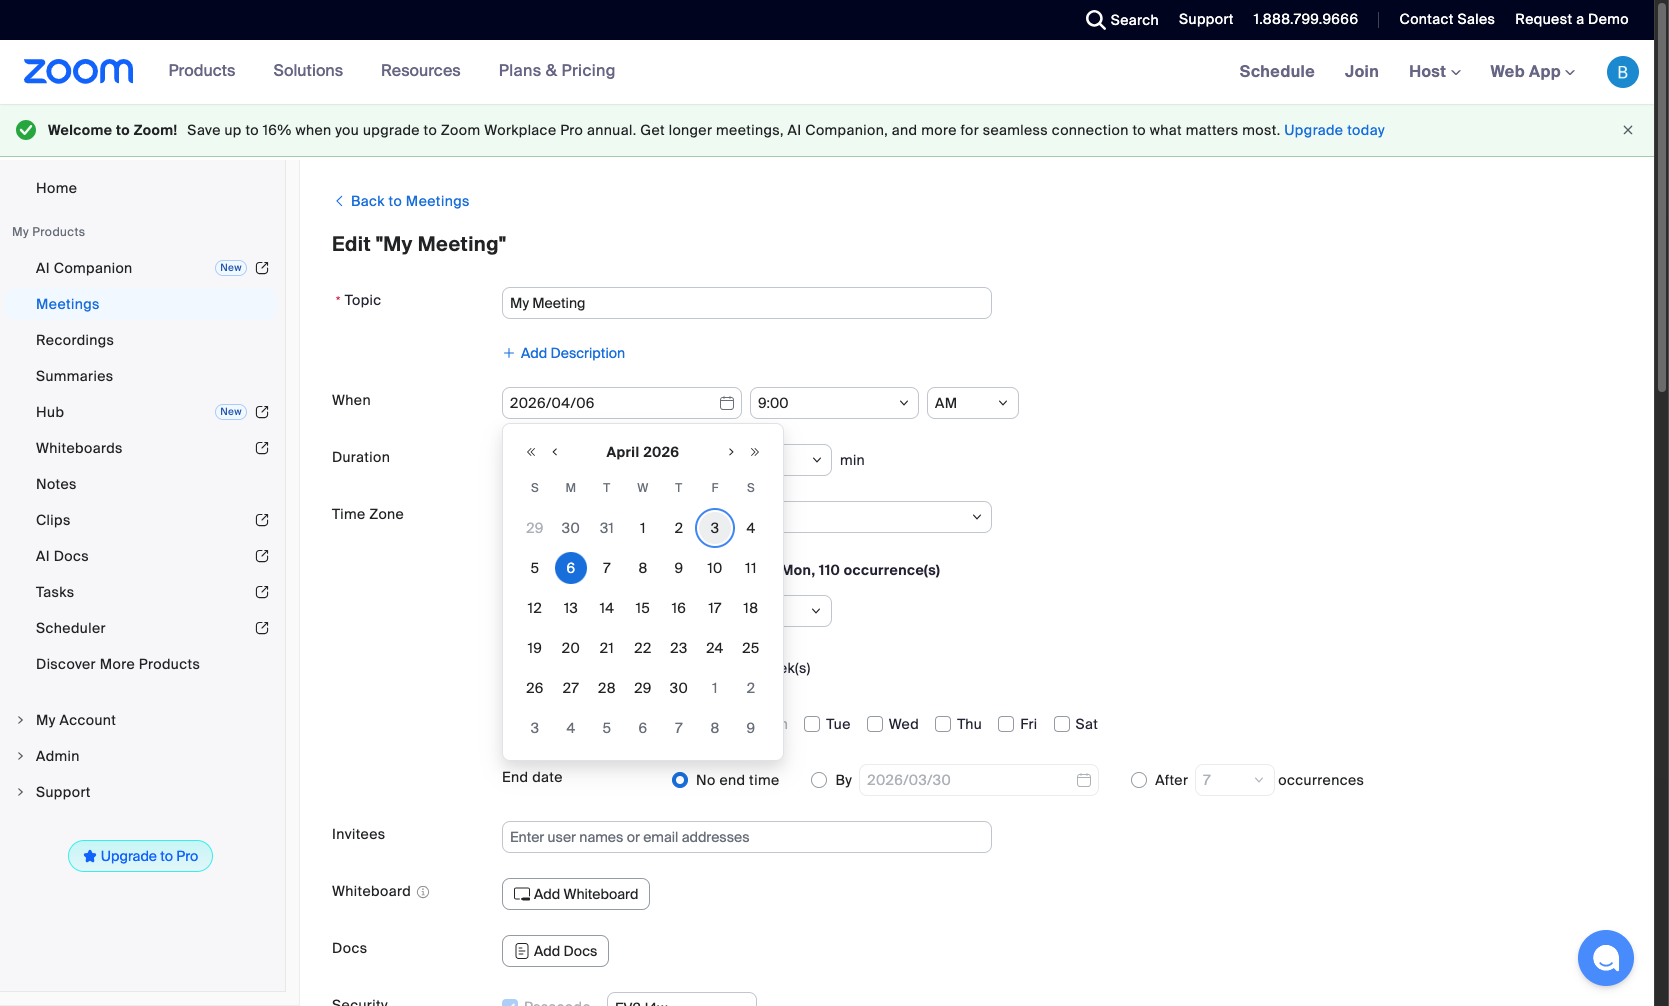Click the New badge beside AI Companion
This screenshot has height=1006, width=1669.
pyautogui.click(x=231, y=268)
